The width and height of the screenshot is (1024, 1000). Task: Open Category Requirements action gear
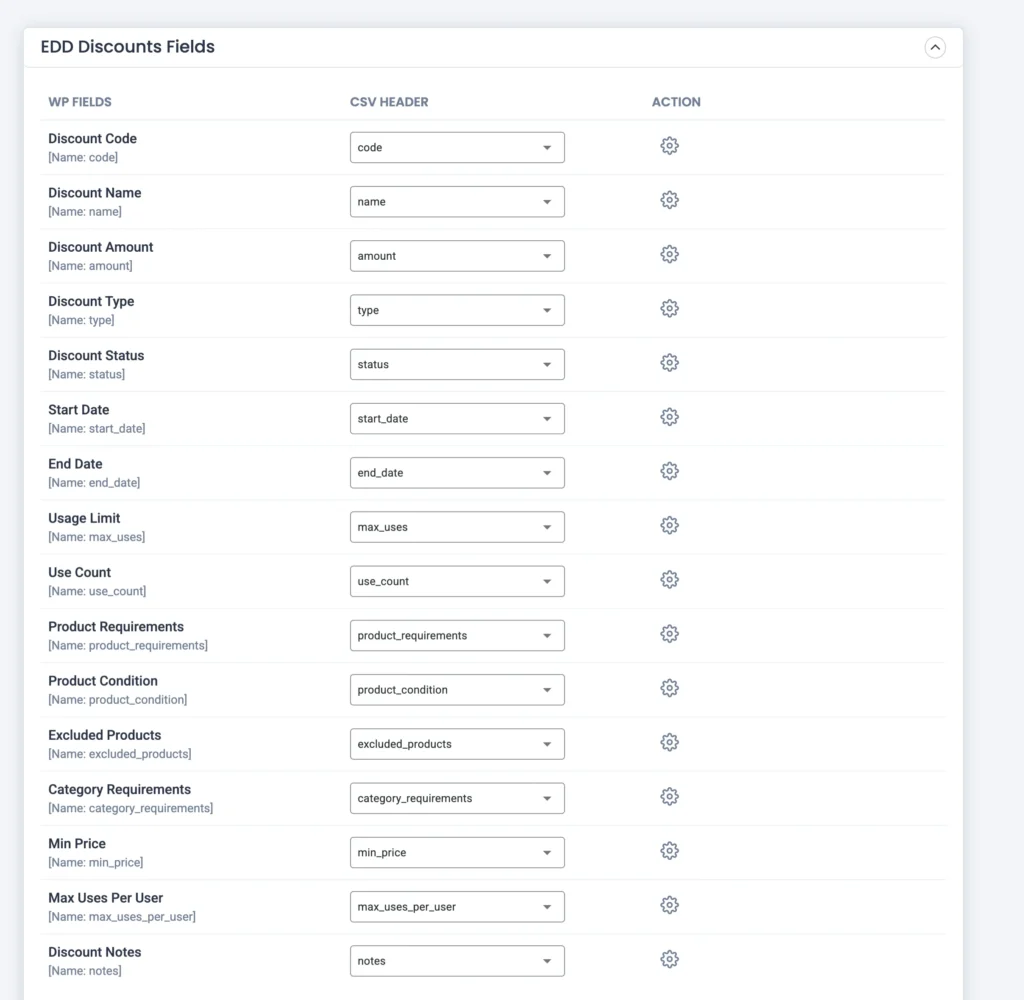[669, 796]
